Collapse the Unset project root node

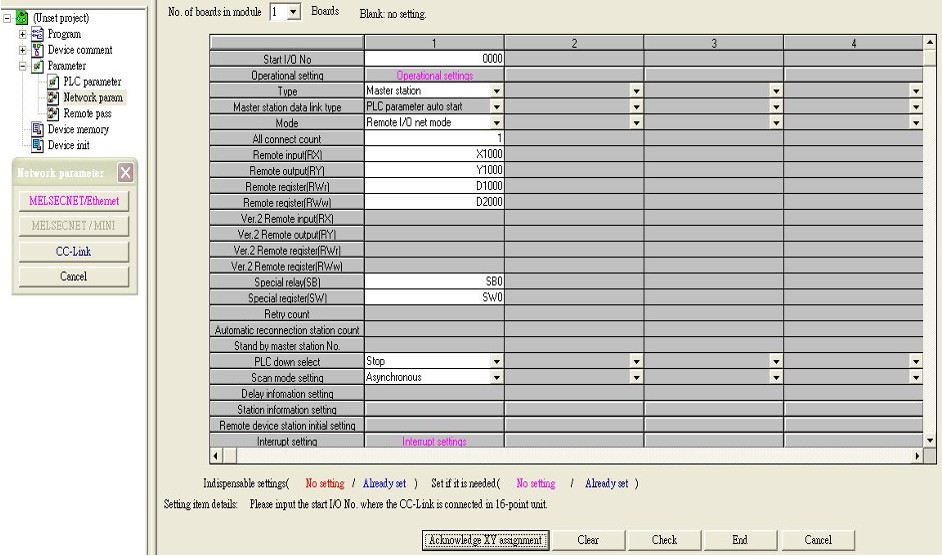(x=7, y=18)
